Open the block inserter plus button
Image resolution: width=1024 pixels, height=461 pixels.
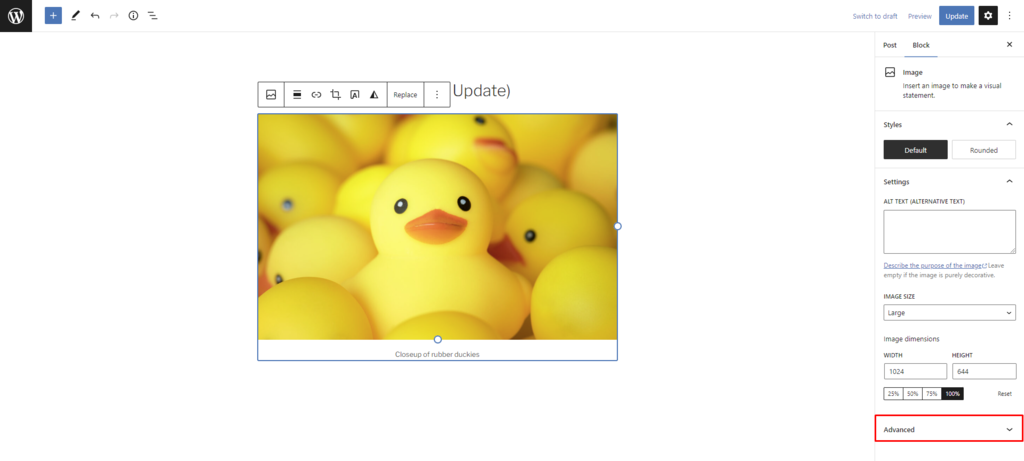pos(53,16)
